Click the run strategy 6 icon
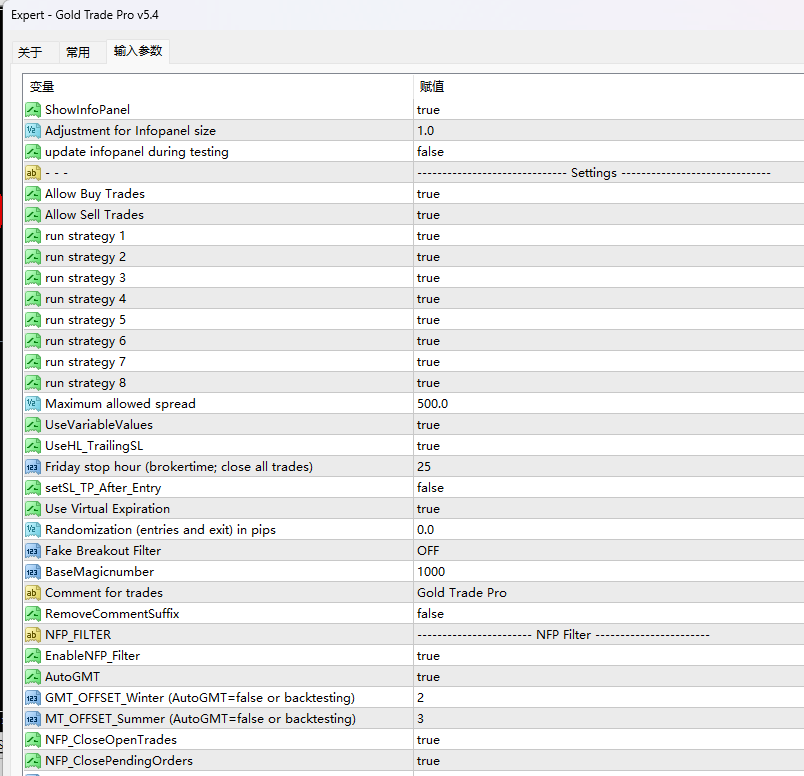Screen dimensions: 804x776 click(x=33, y=341)
